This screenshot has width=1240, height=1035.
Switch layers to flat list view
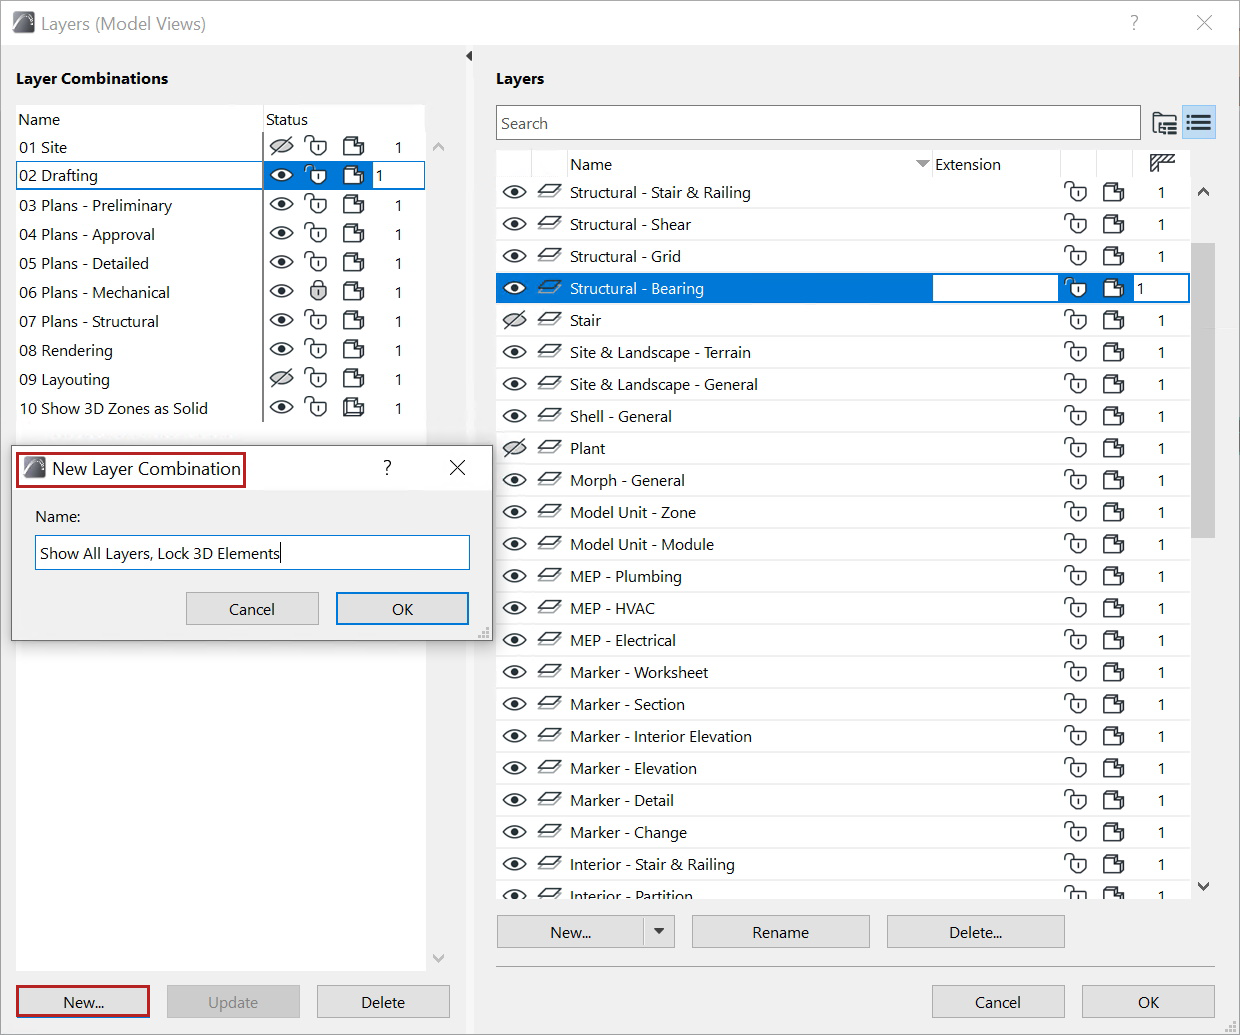pos(1198,123)
